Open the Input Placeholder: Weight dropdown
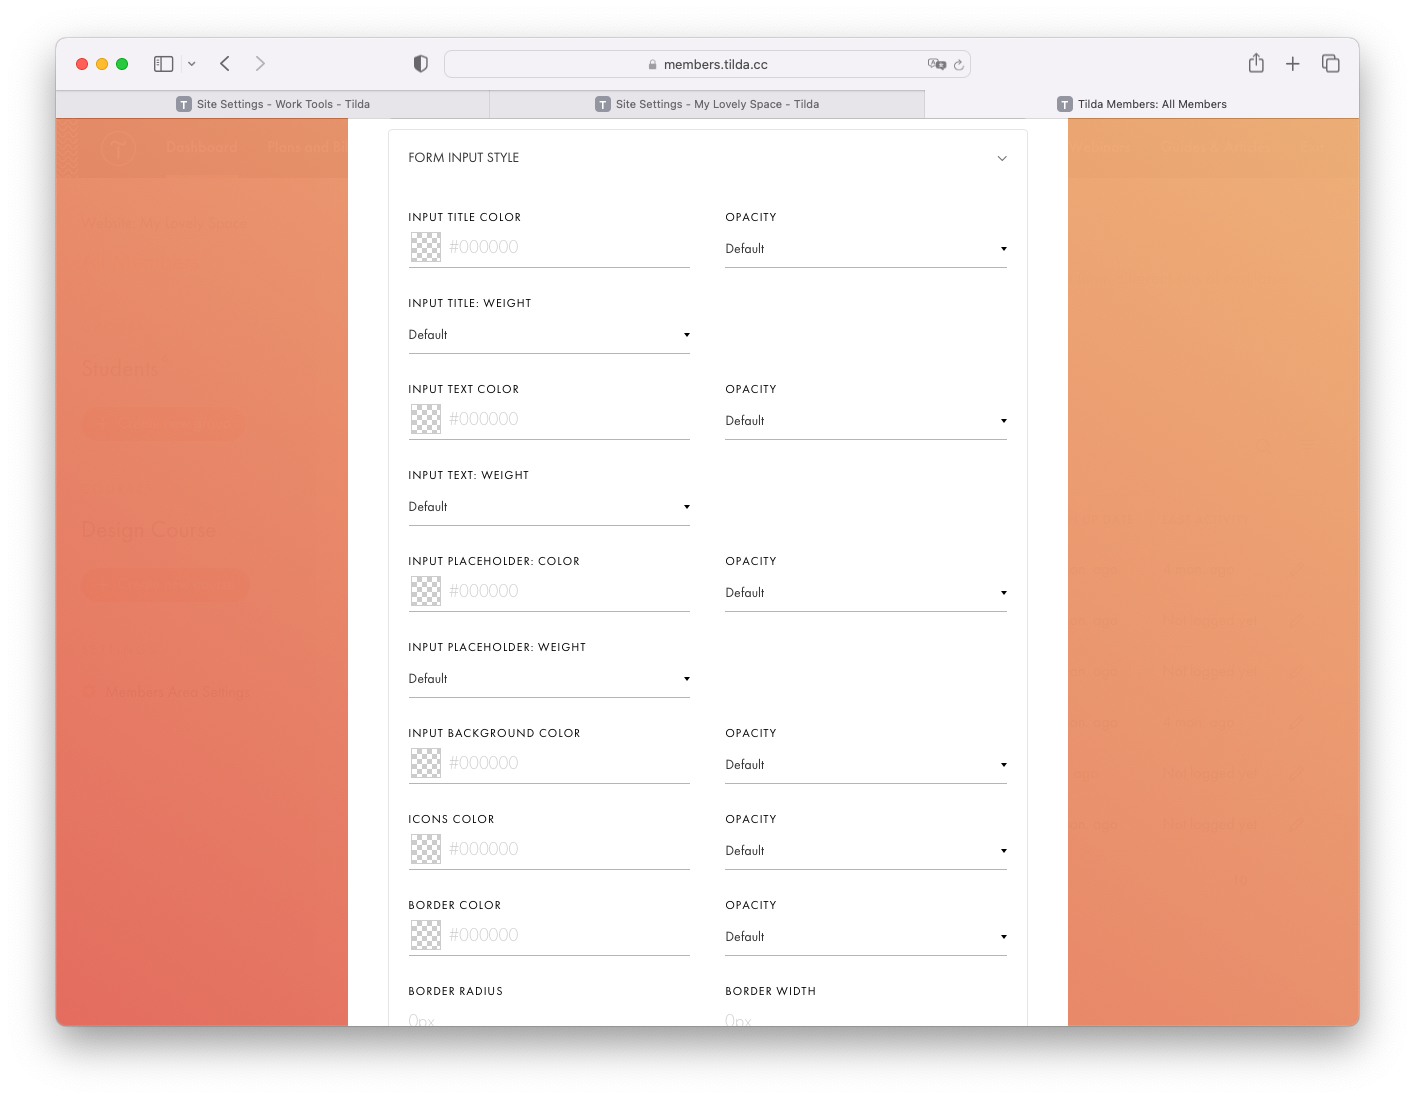Image resolution: width=1415 pixels, height=1100 pixels. pos(548,678)
